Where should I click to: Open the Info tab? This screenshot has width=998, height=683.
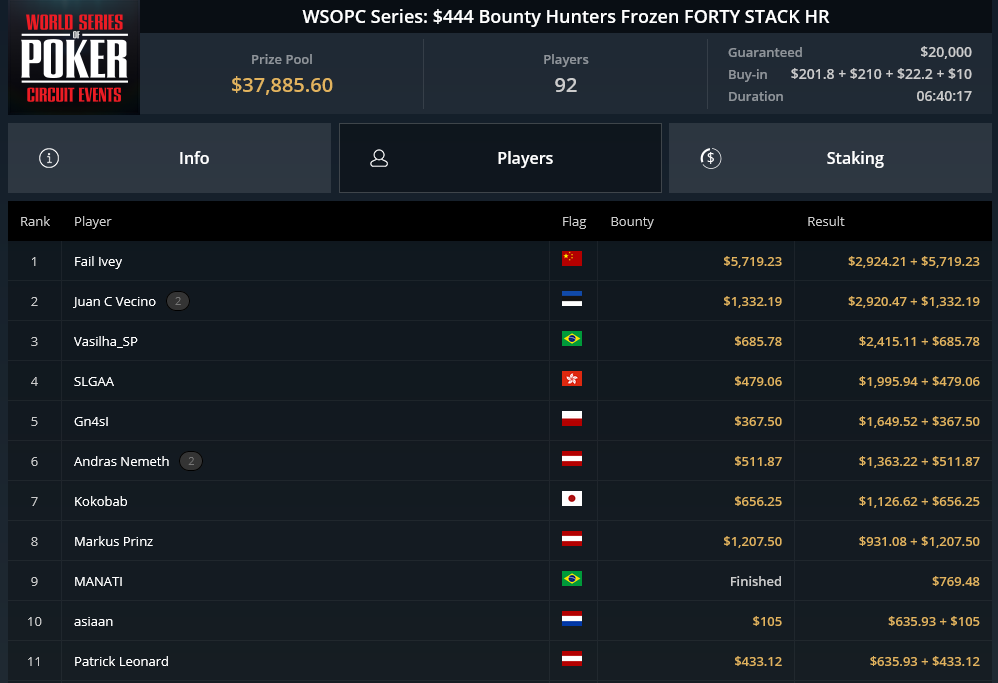point(169,158)
